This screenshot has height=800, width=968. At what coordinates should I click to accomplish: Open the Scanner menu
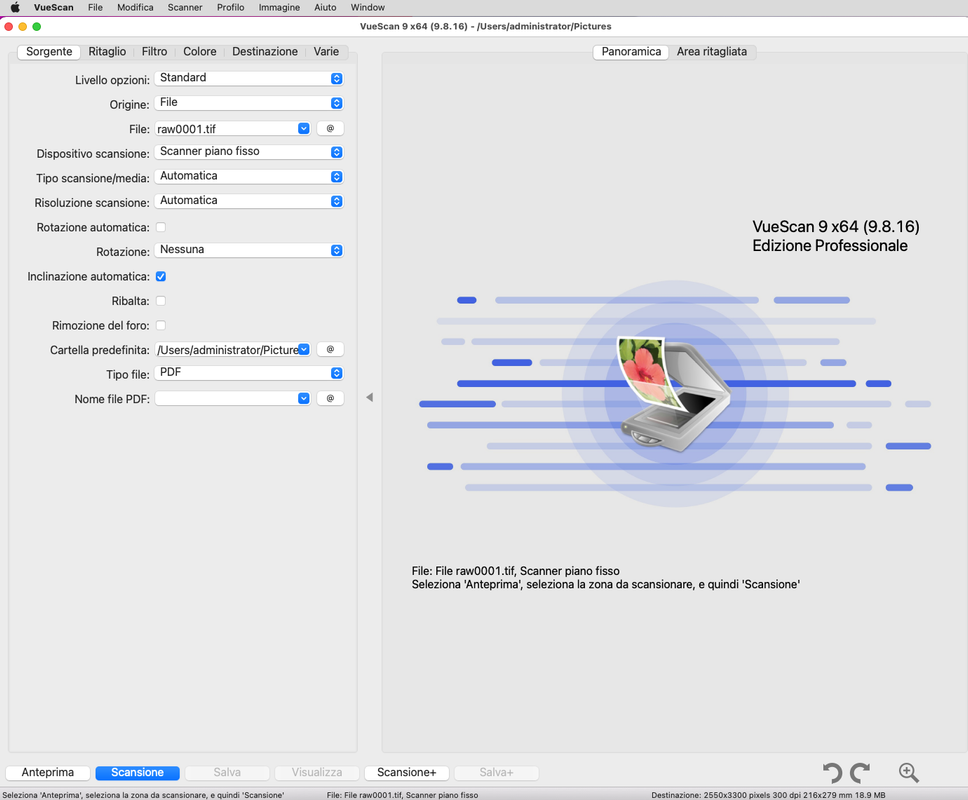pos(185,7)
